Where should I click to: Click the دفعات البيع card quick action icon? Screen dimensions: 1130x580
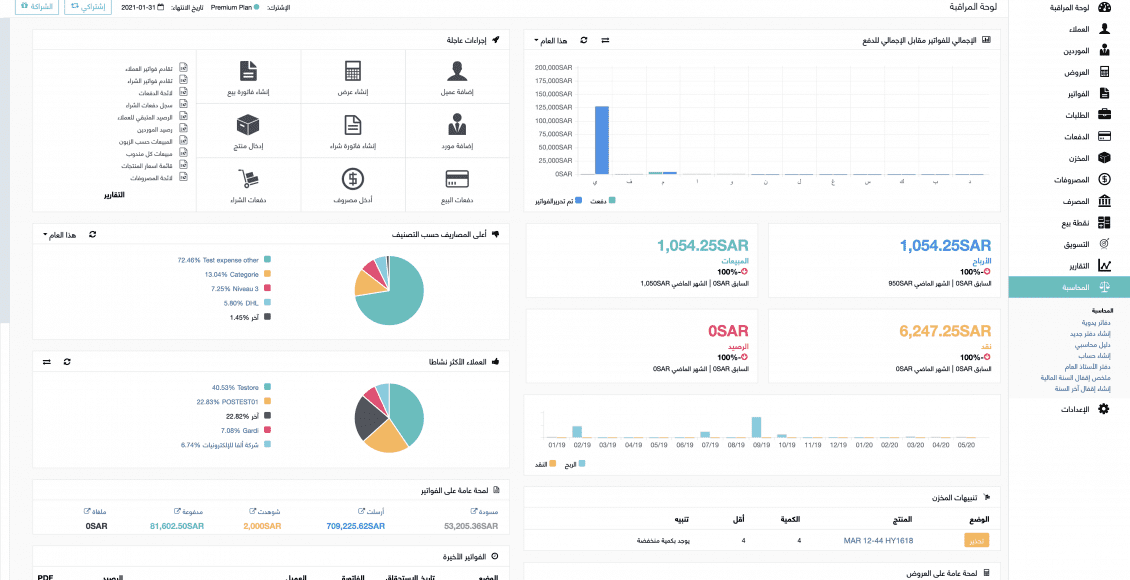[457, 179]
